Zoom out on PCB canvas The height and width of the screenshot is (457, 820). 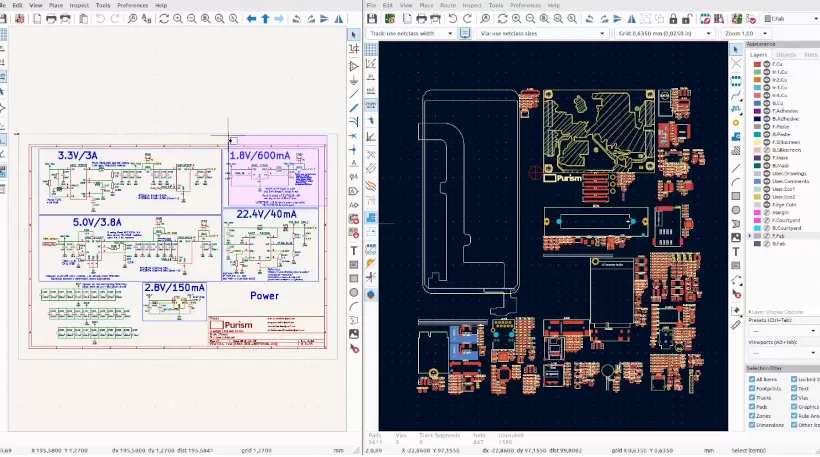click(x=530, y=19)
